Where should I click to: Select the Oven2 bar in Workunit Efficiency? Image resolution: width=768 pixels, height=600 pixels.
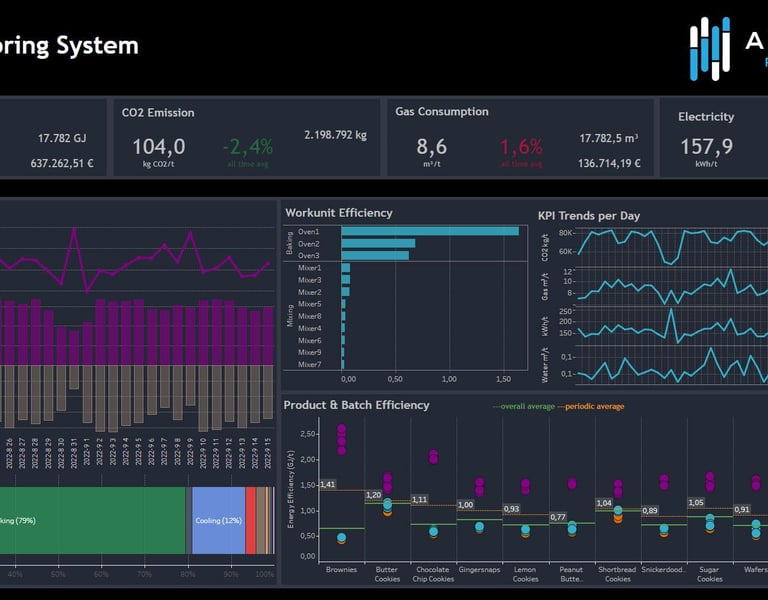[x=378, y=243]
